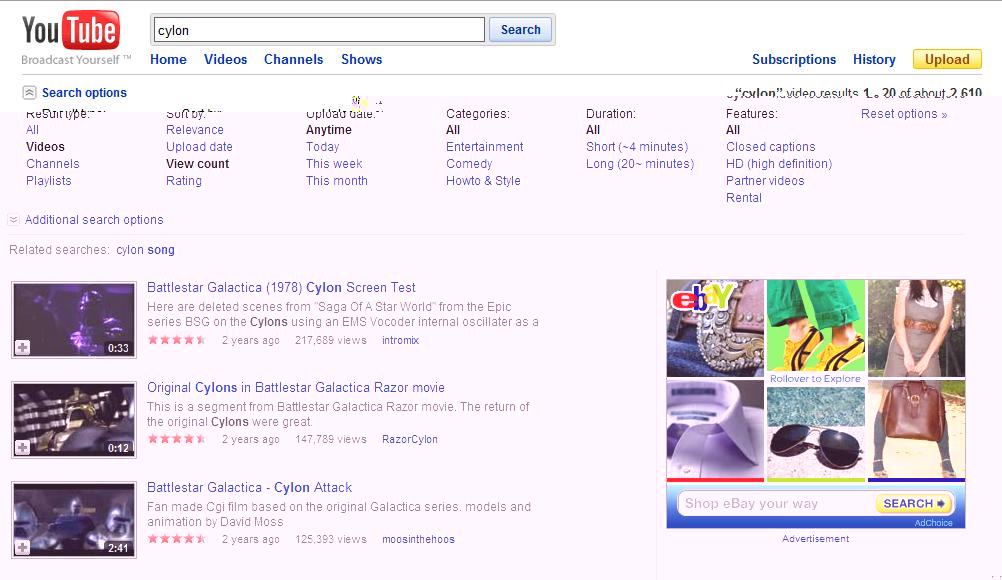Visit uploader moosinthehoos channel
Viewport: 1002px width, 580px height.
419,539
